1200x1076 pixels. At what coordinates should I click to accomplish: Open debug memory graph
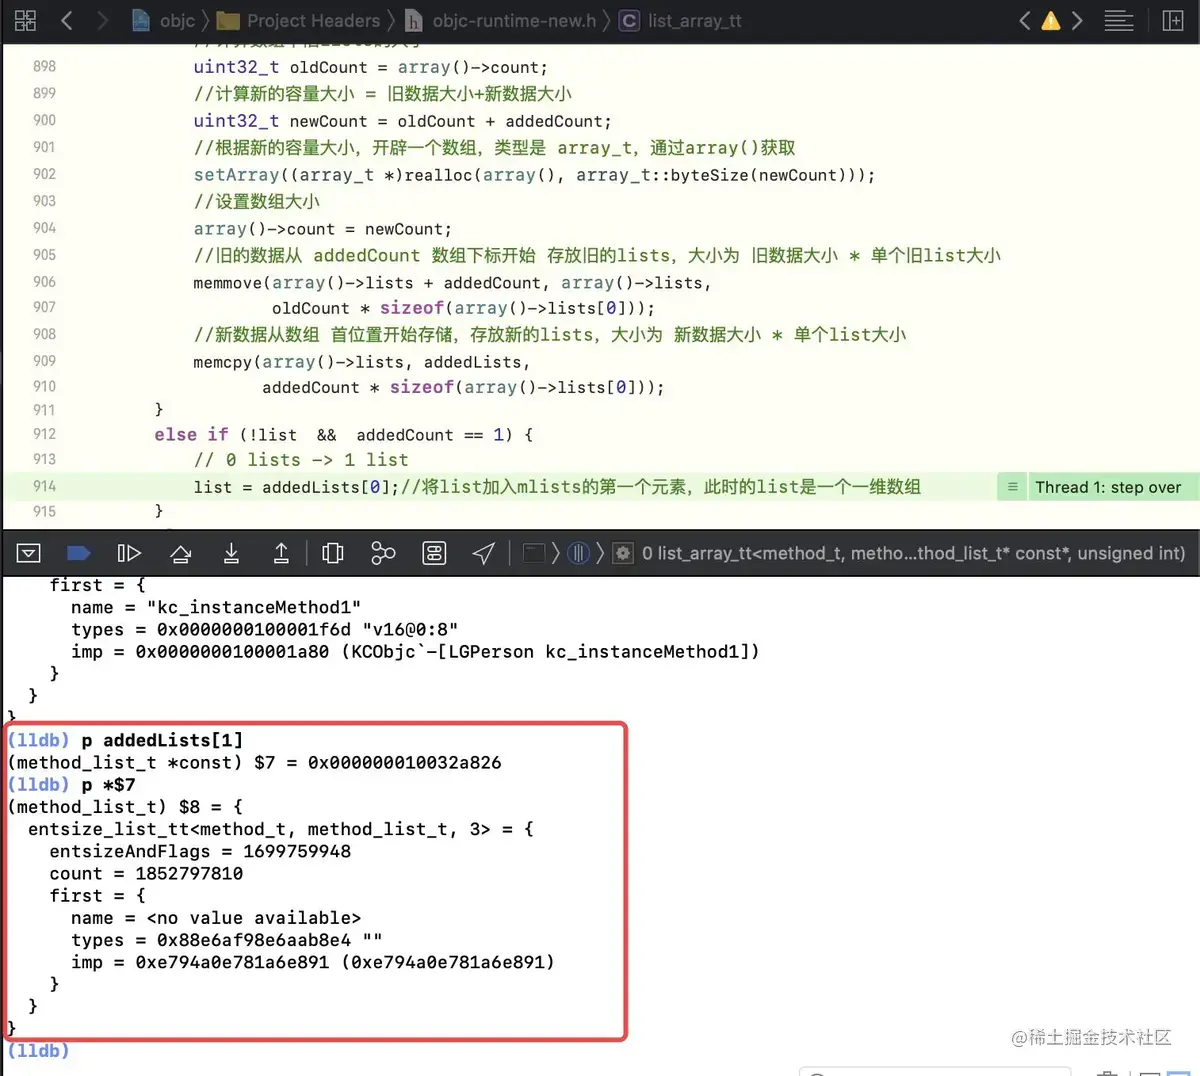[383, 553]
